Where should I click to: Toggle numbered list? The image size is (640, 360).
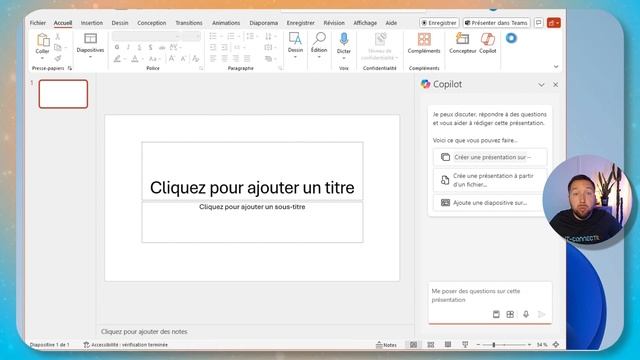(231, 36)
